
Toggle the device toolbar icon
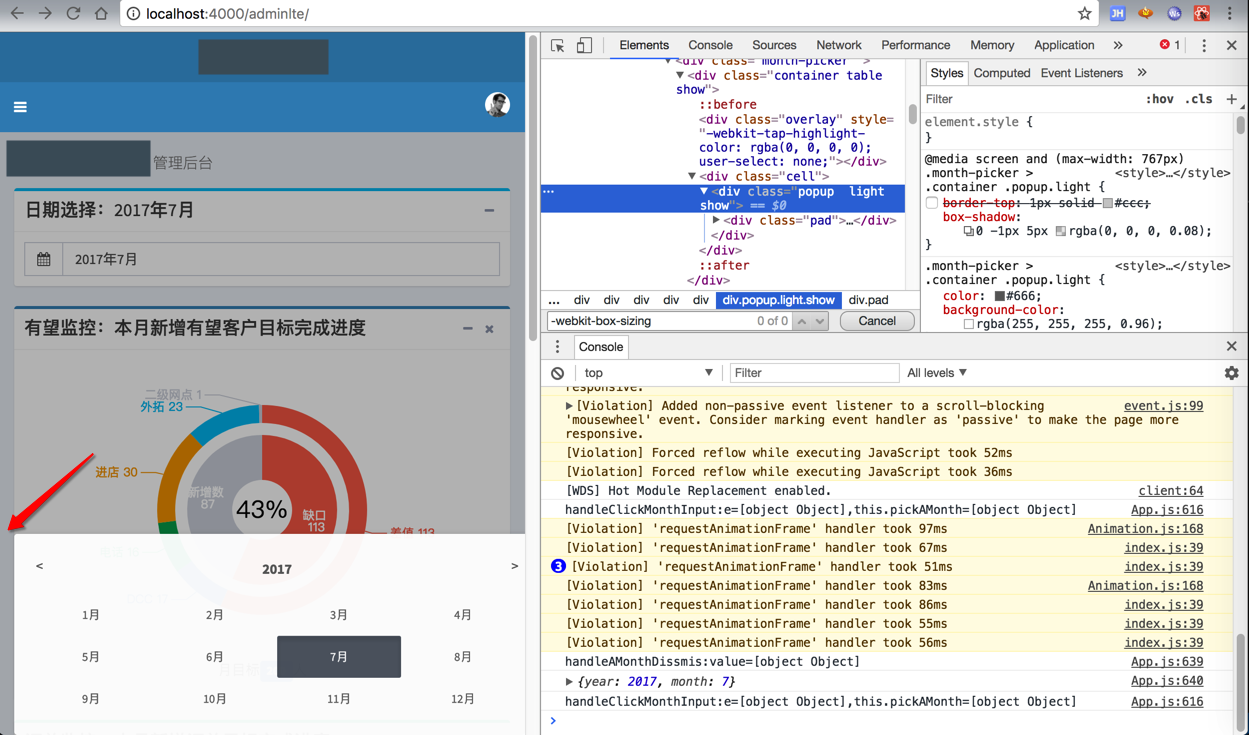tap(584, 45)
